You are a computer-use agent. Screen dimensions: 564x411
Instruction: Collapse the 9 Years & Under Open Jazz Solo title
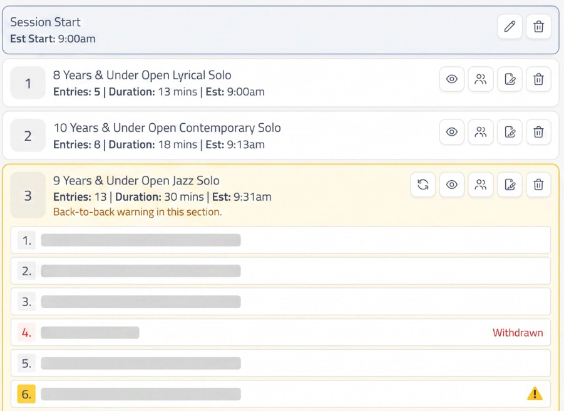(136, 181)
